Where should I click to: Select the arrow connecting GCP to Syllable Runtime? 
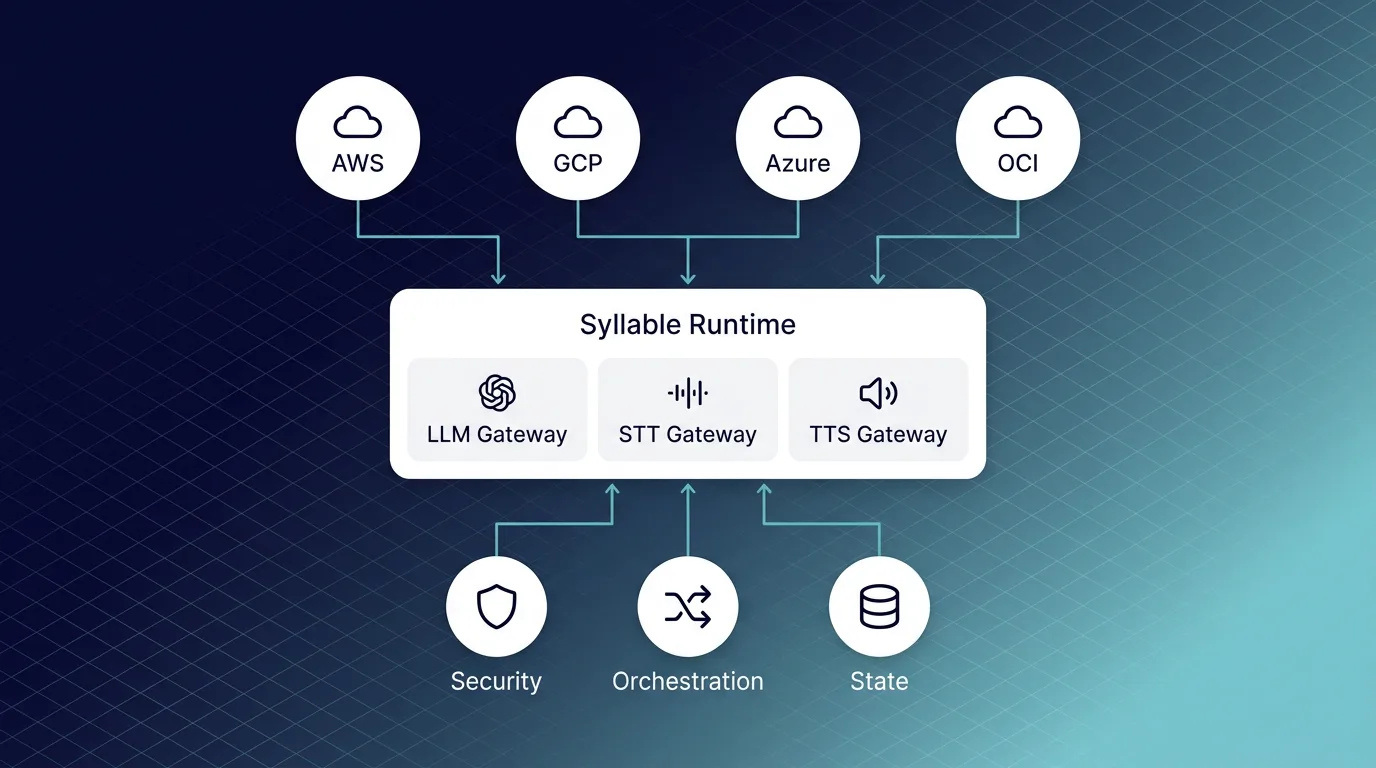click(x=687, y=255)
